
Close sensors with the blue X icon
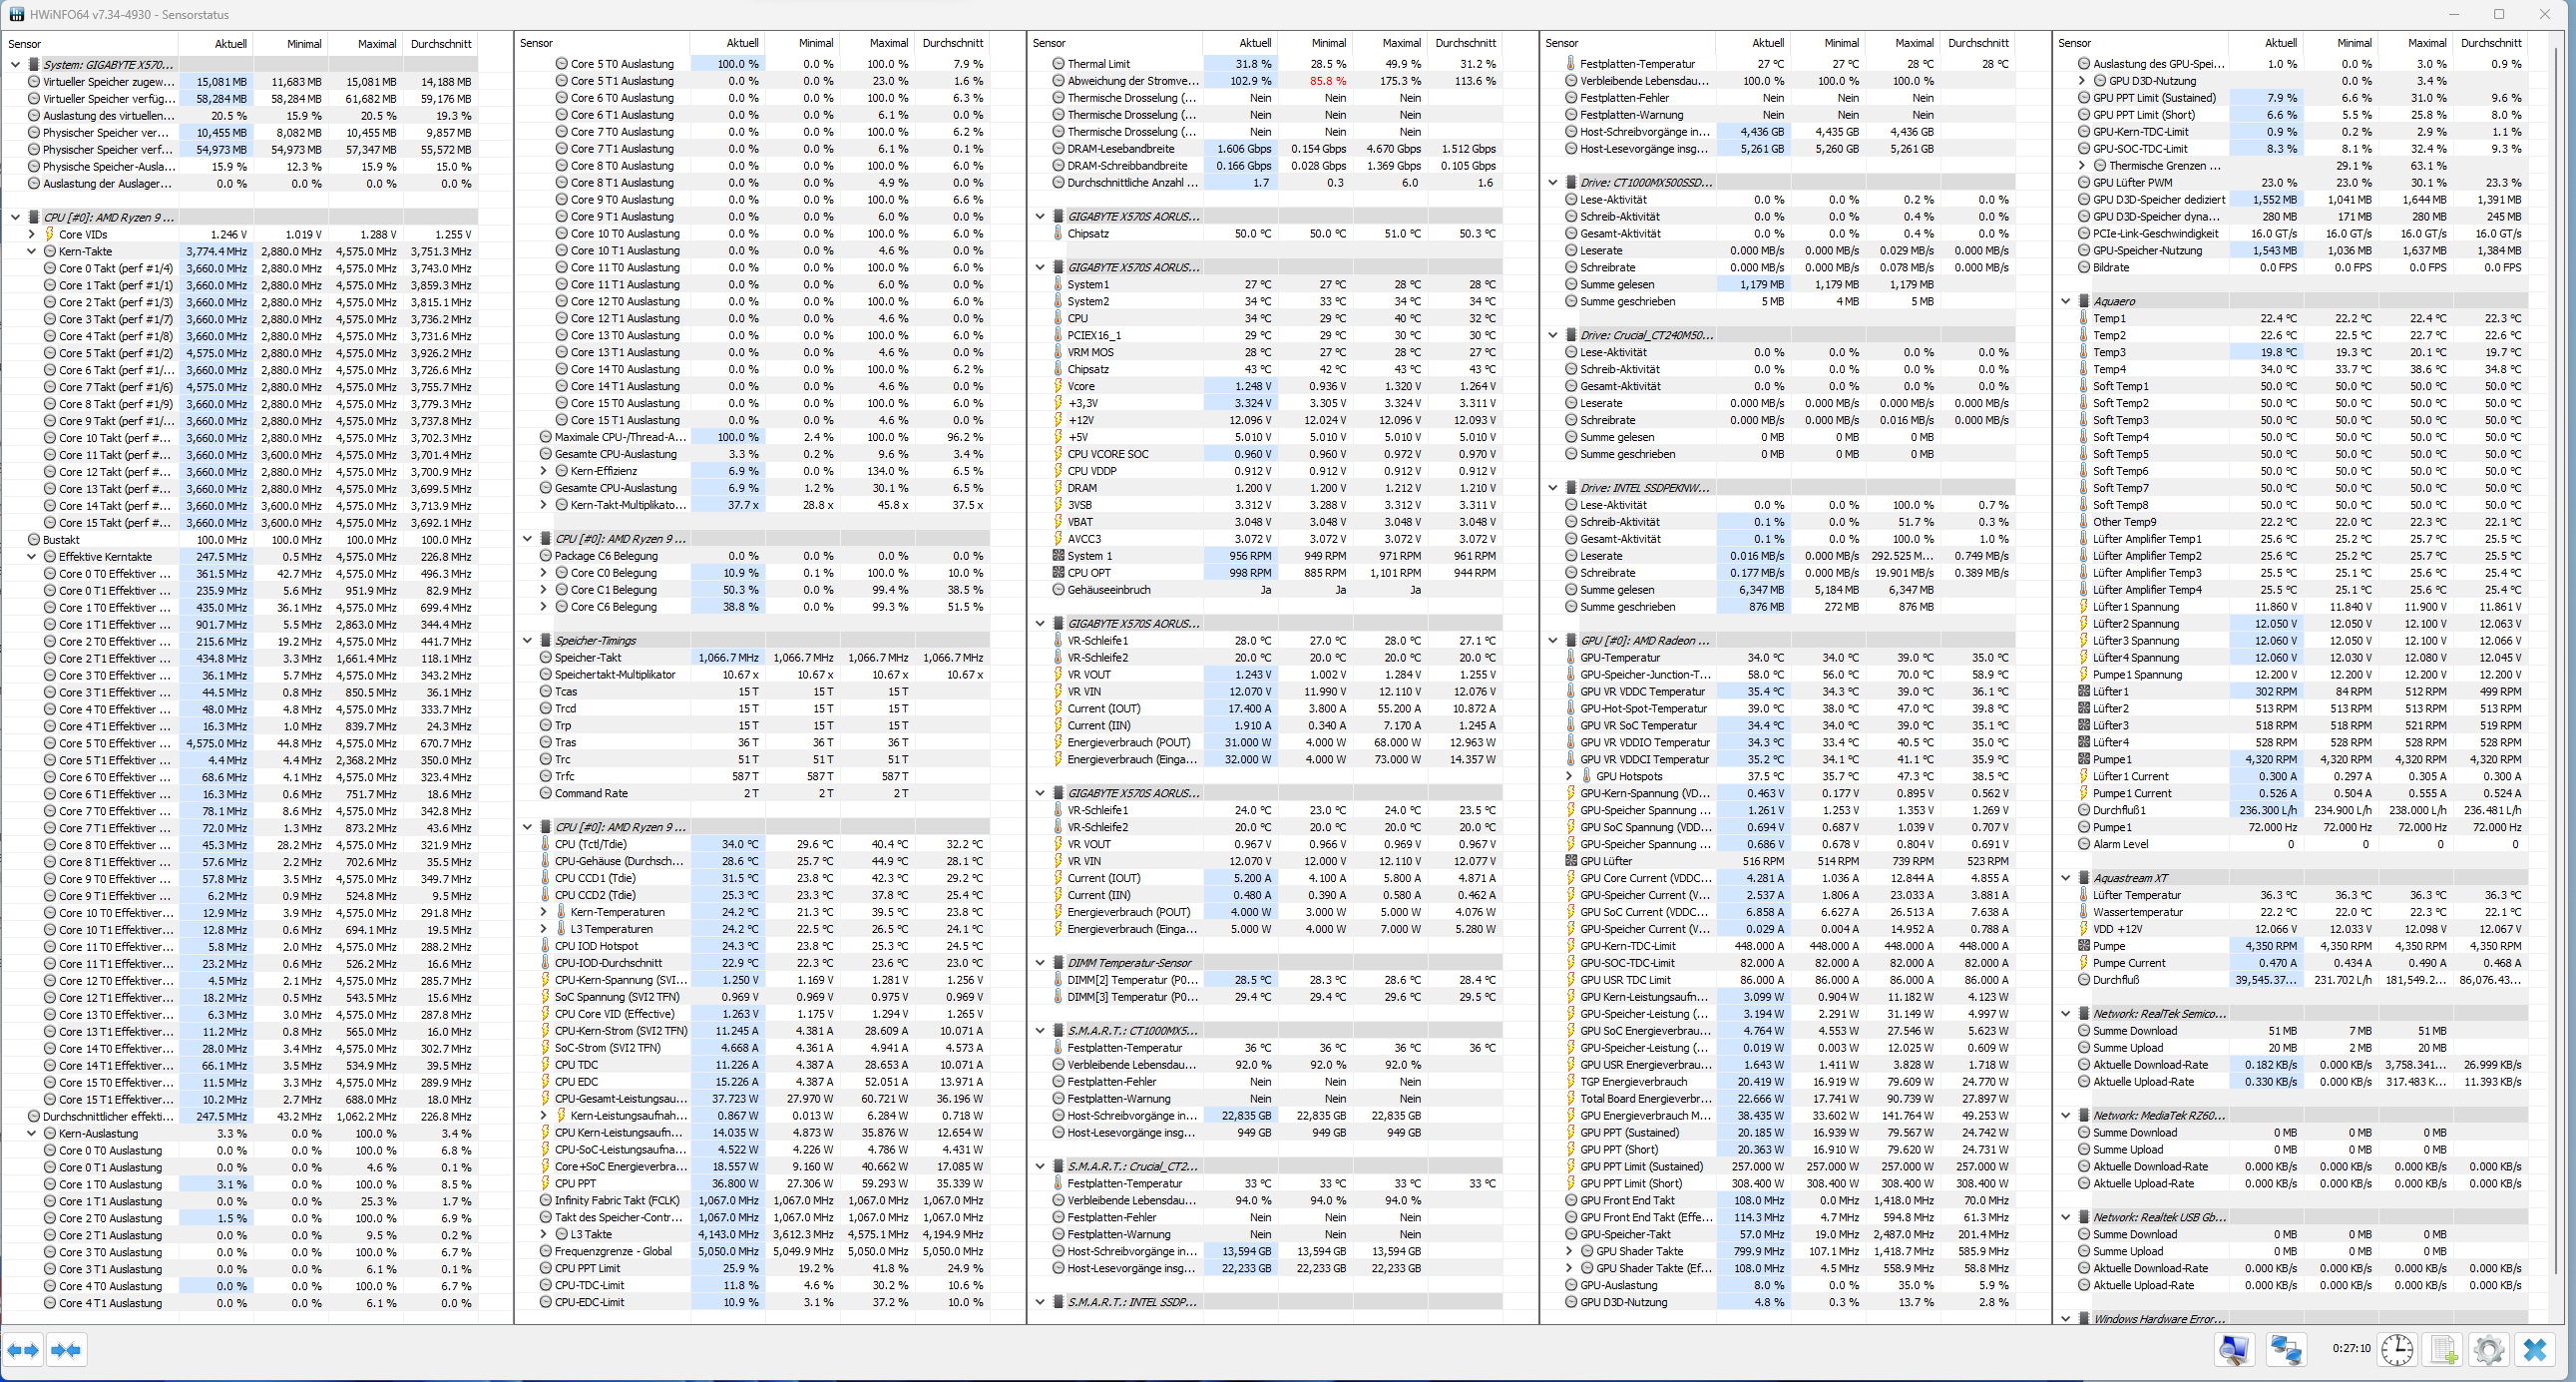(2534, 1350)
